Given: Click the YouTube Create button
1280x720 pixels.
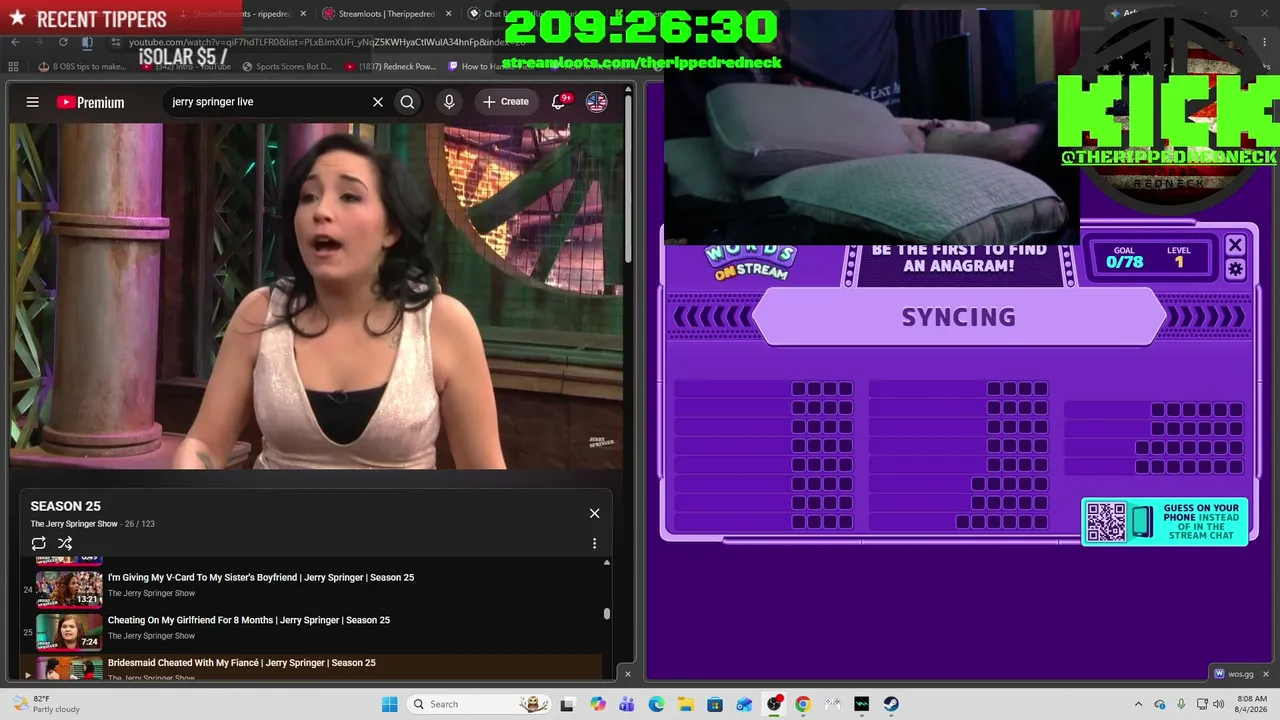Looking at the screenshot, I should 506,102.
